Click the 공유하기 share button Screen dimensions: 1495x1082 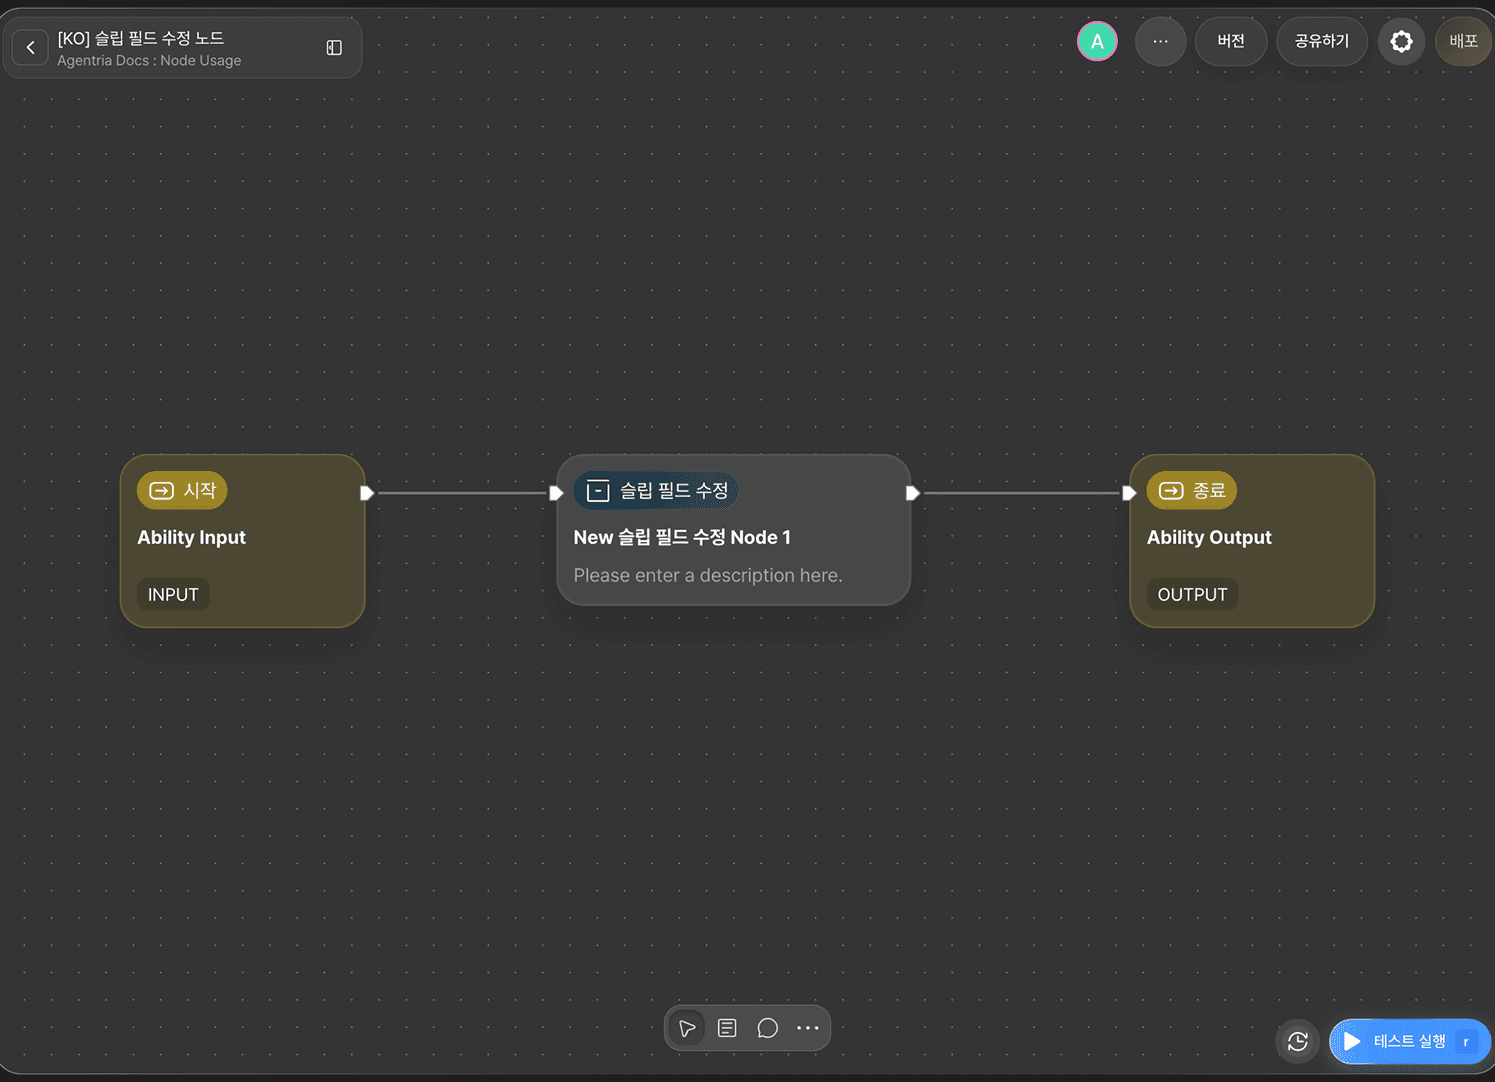1321,41
